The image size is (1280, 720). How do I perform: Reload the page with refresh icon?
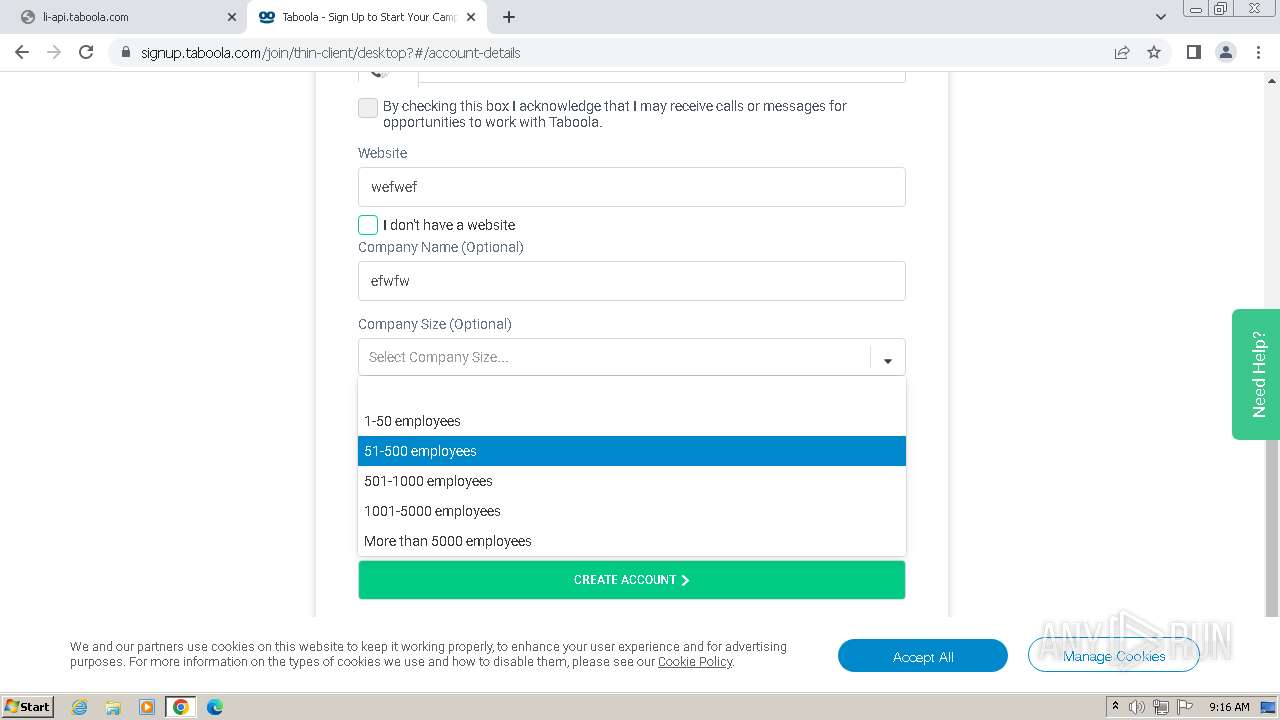point(86,52)
